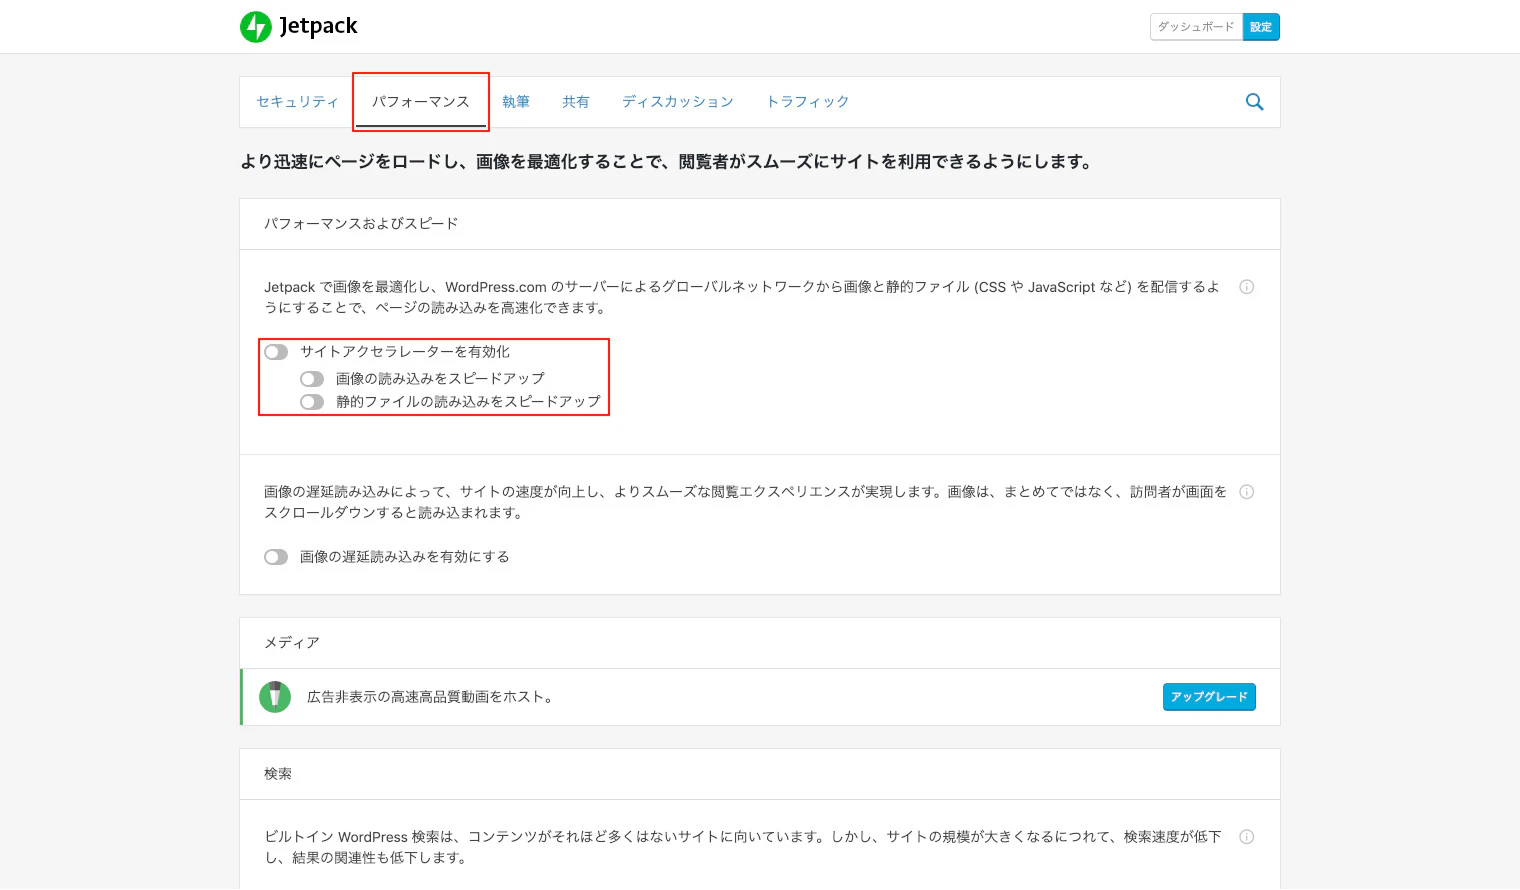Image resolution: width=1520 pixels, height=890 pixels.
Task: Open the settings search magnifier icon
Action: (x=1254, y=102)
